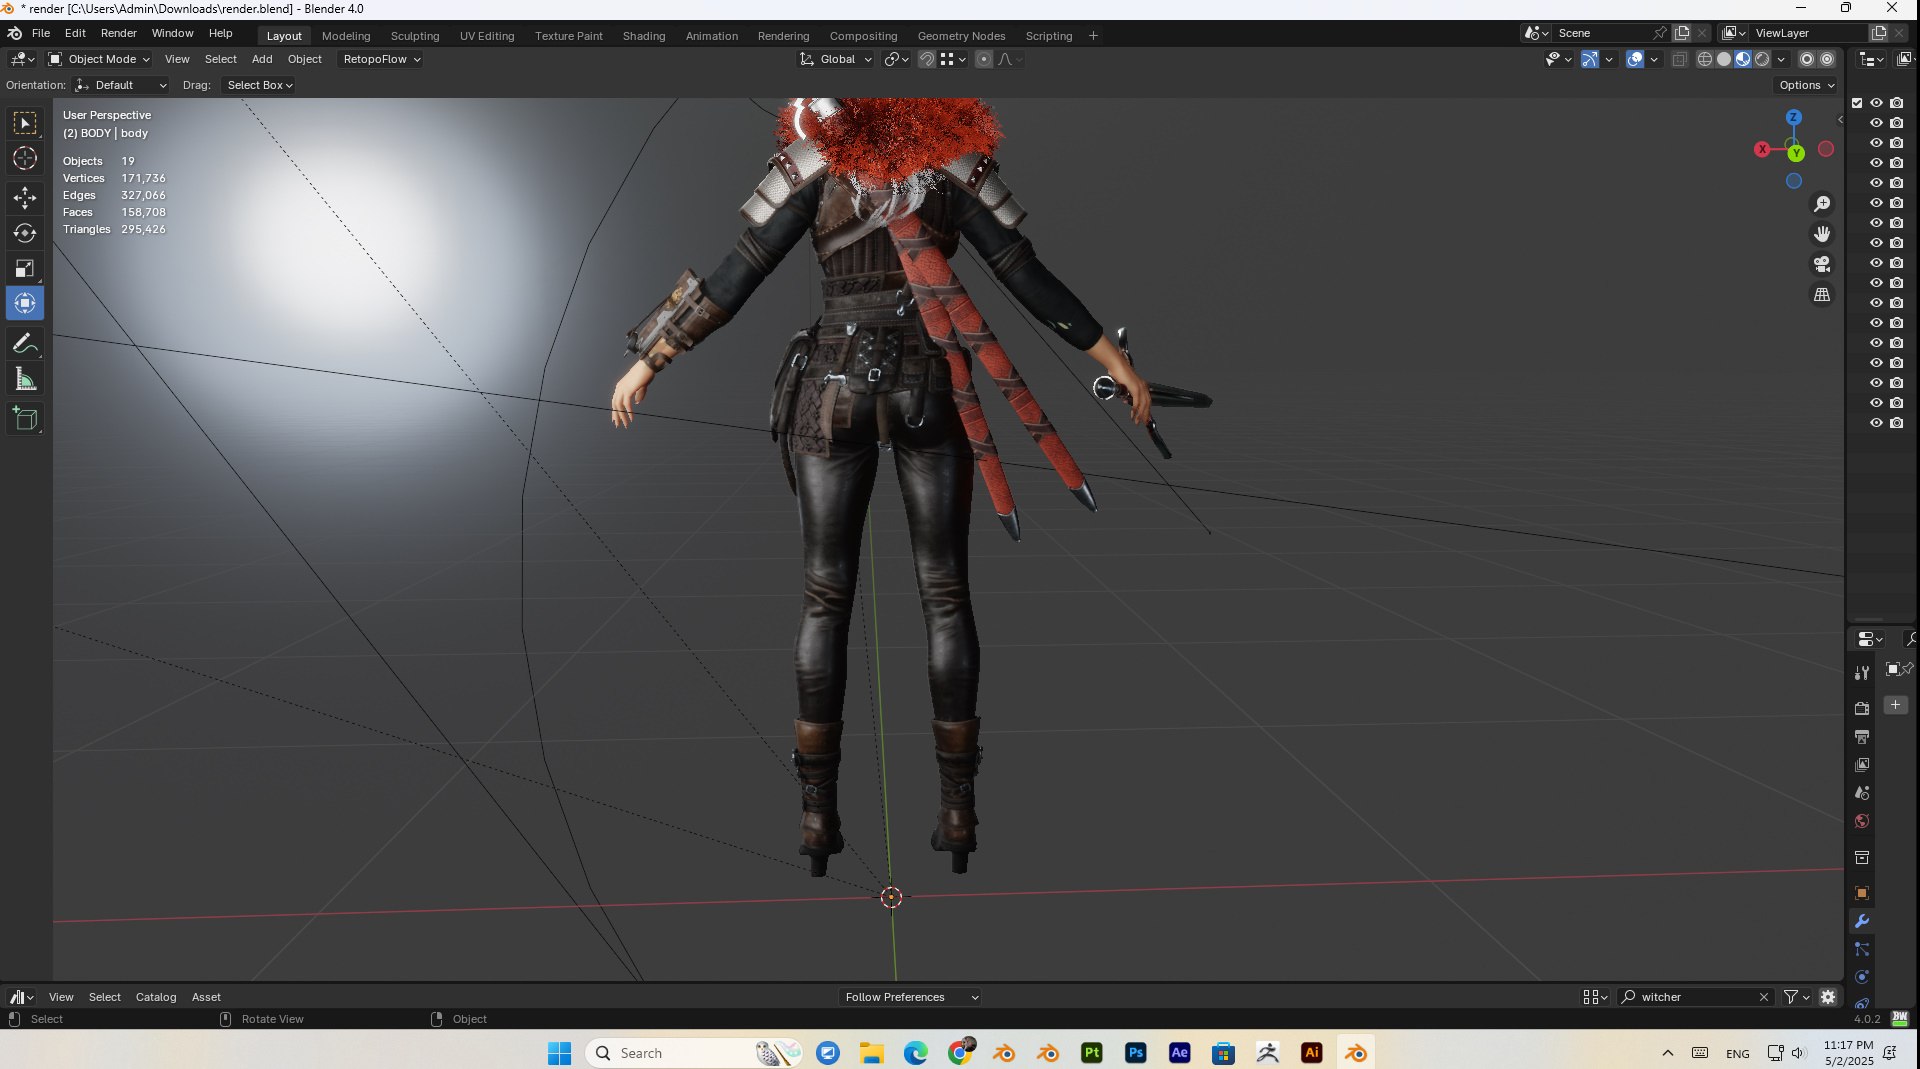Click the witcher asset search field
Screen dimensions: 1920x1069
[x=1696, y=997]
